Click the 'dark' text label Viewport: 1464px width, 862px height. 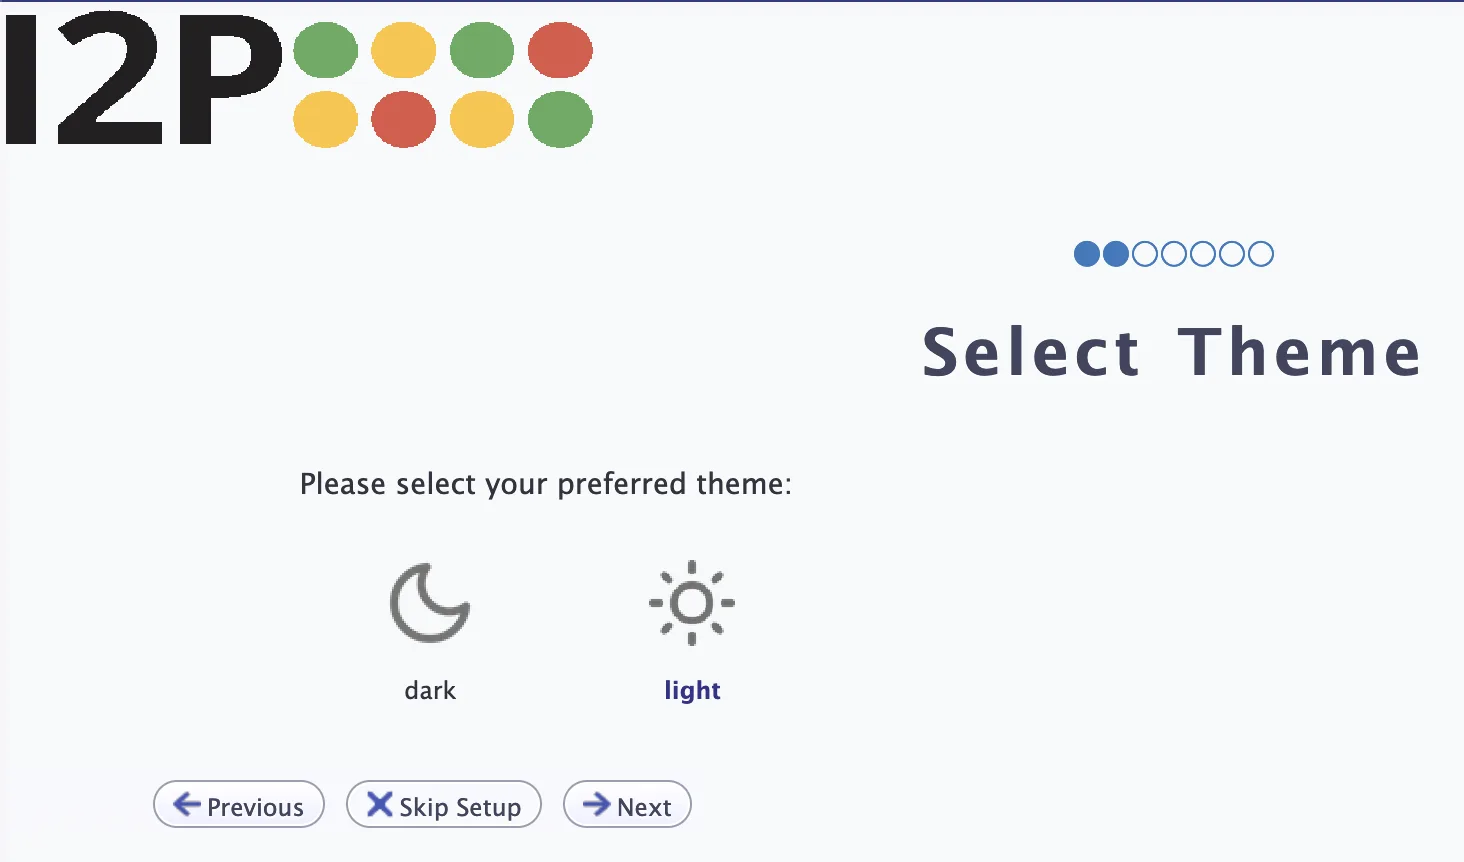[429, 689]
